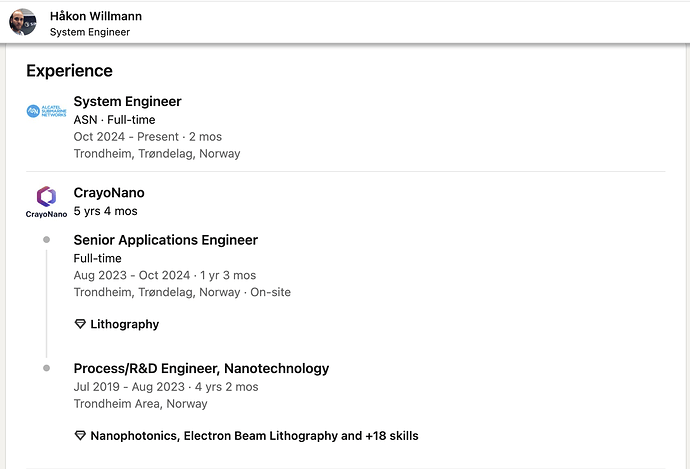The height and width of the screenshot is (469, 690).
Task: Click the diamond skills icon beside Lithography
Action: (80, 324)
